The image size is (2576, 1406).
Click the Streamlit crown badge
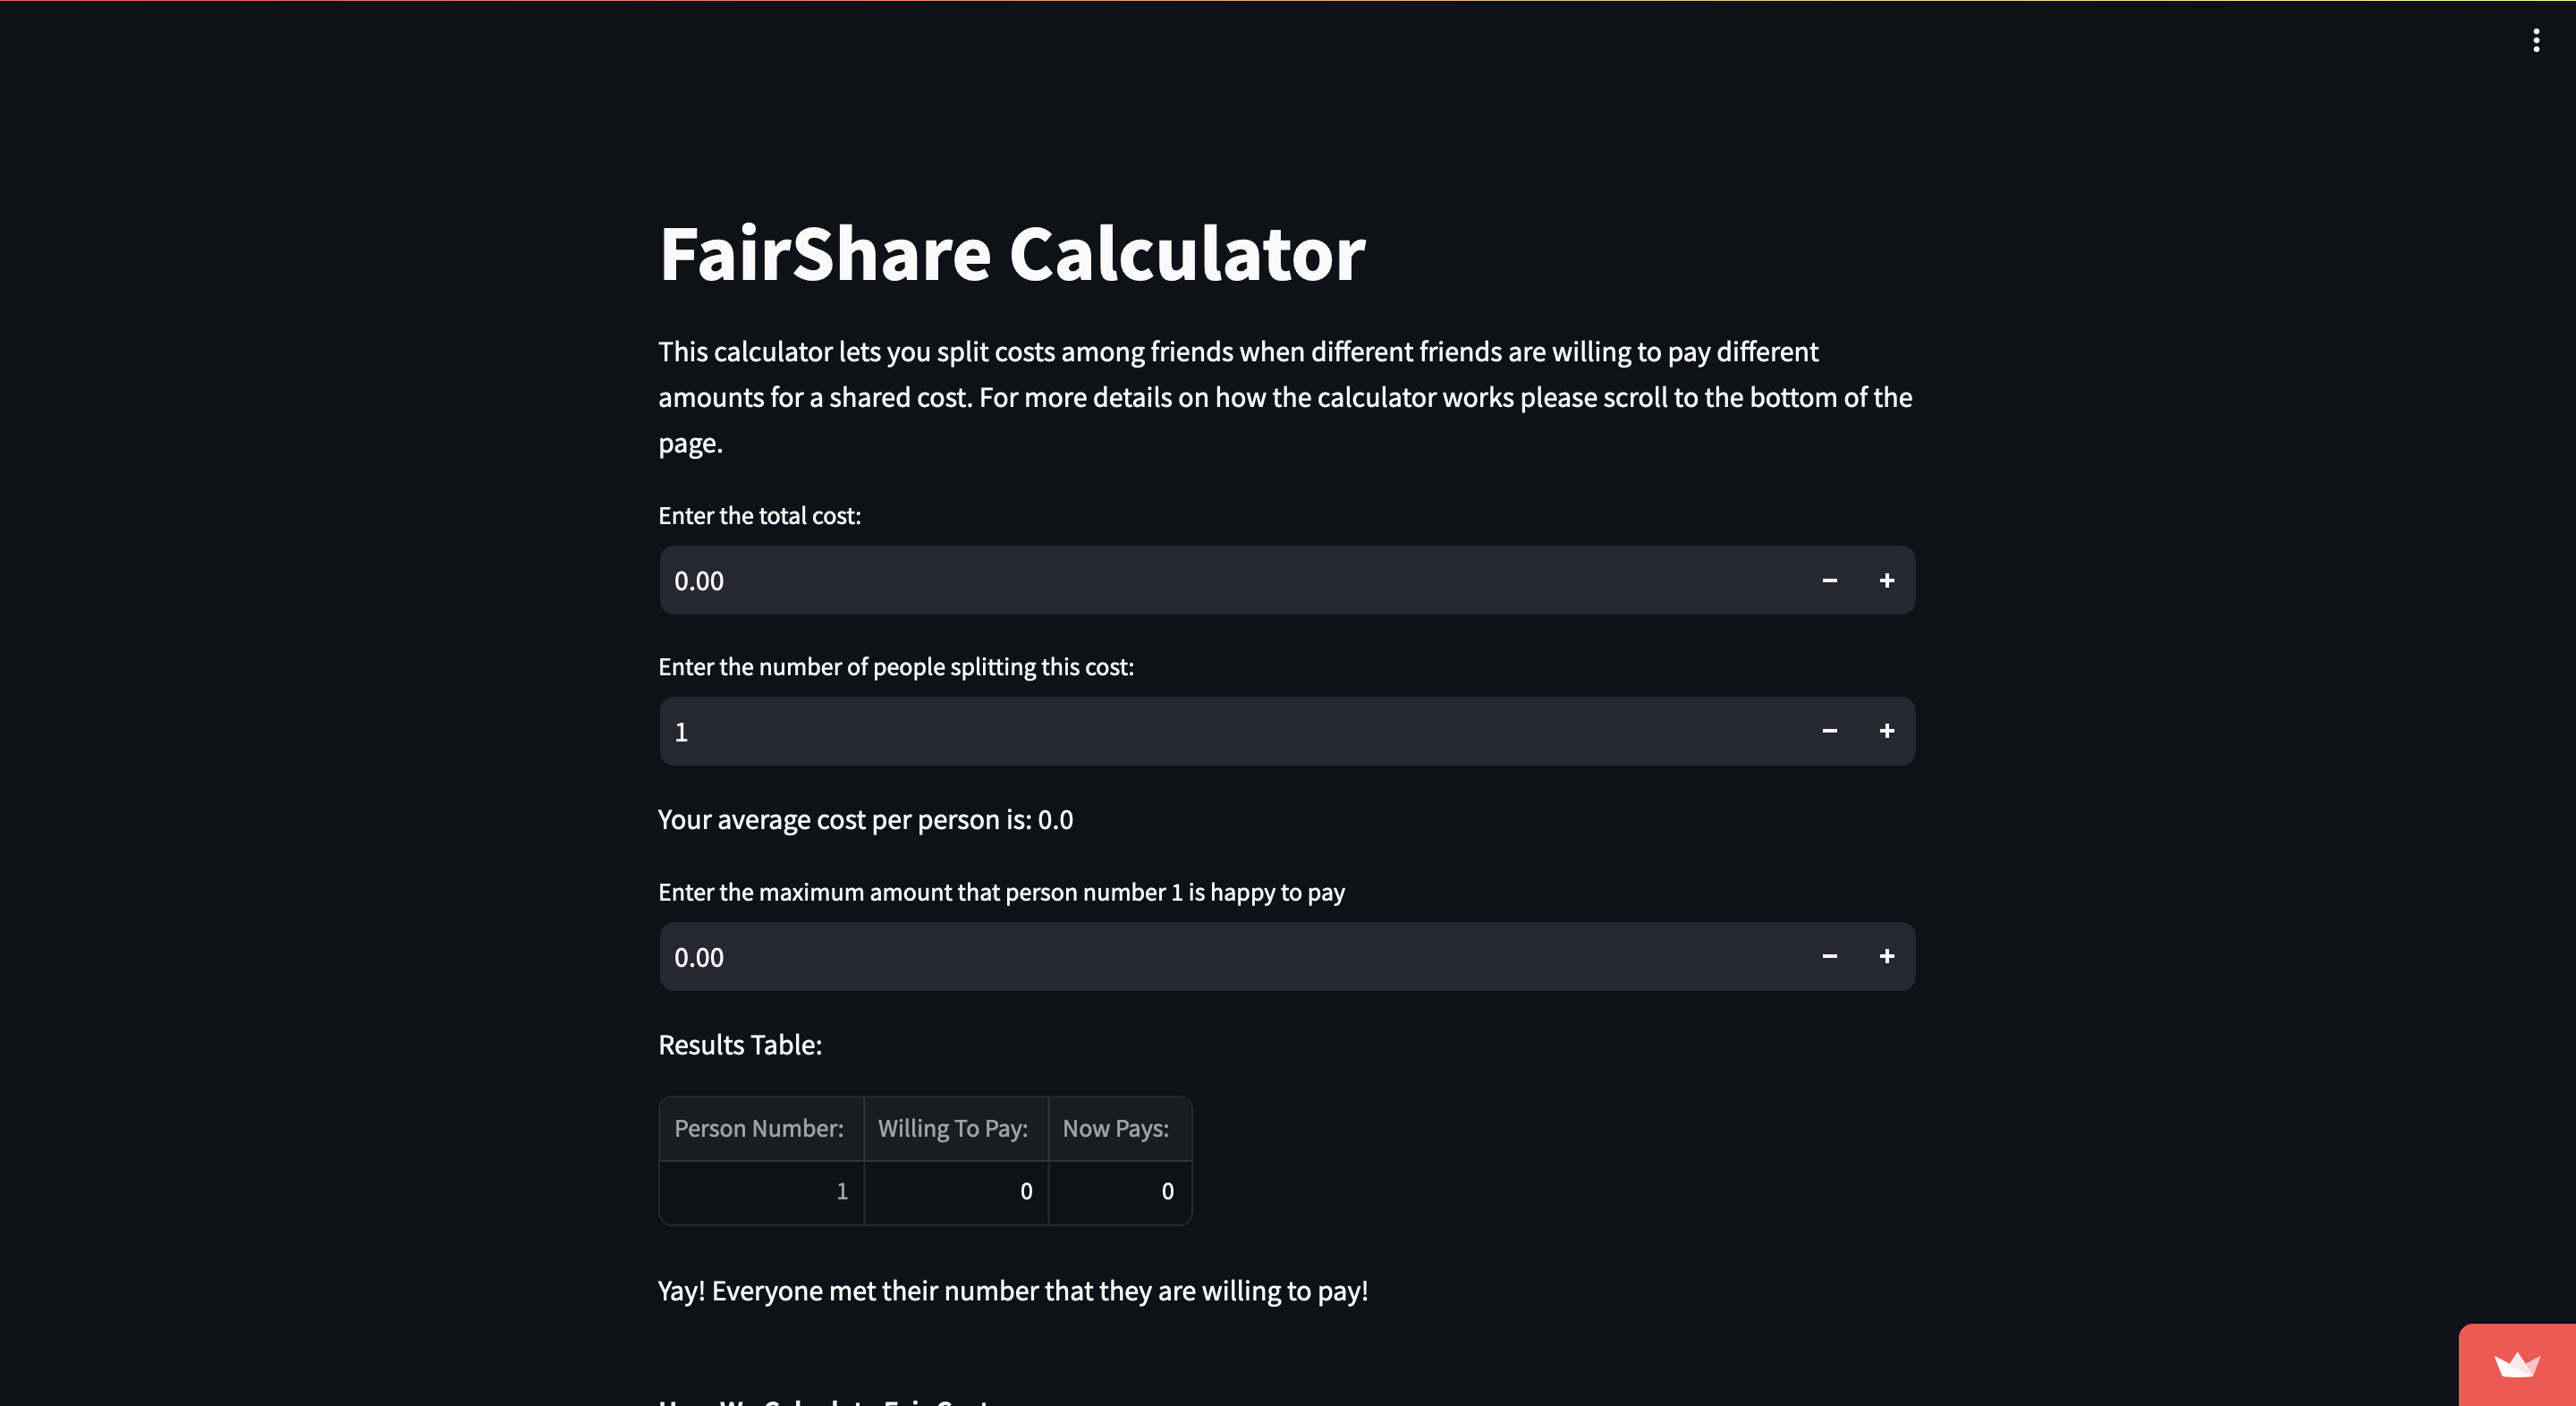click(2516, 1365)
